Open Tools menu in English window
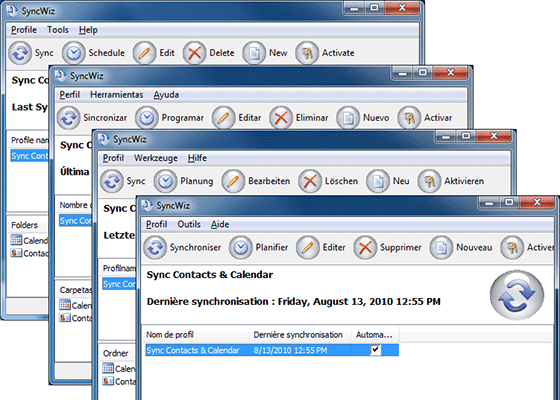Screen dimensions: 560x400 [x=58, y=30]
